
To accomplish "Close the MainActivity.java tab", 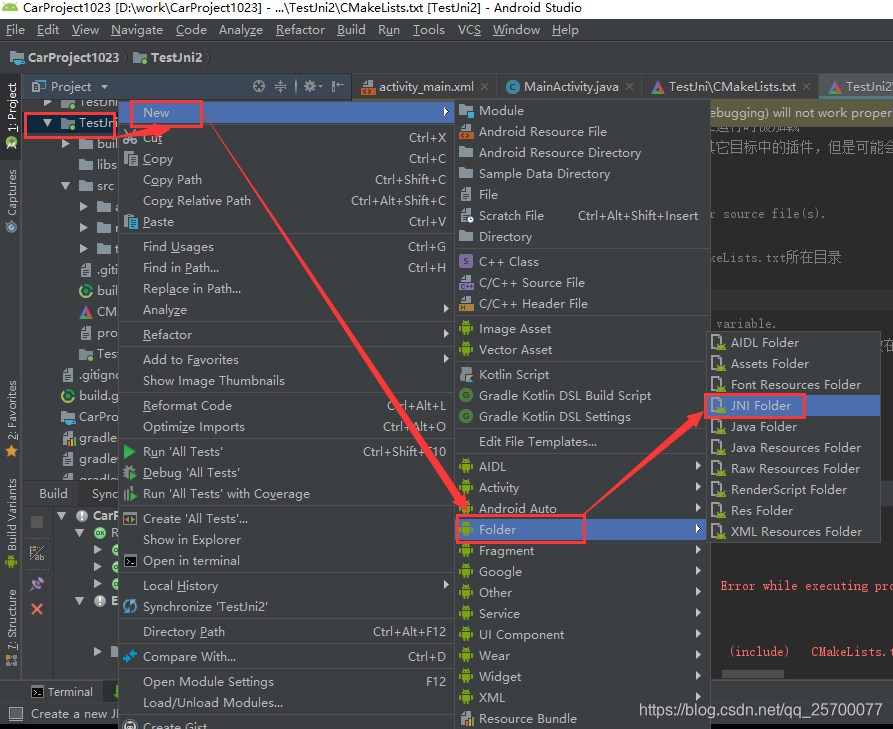I will pyautogui.click(x=629, y=87).
